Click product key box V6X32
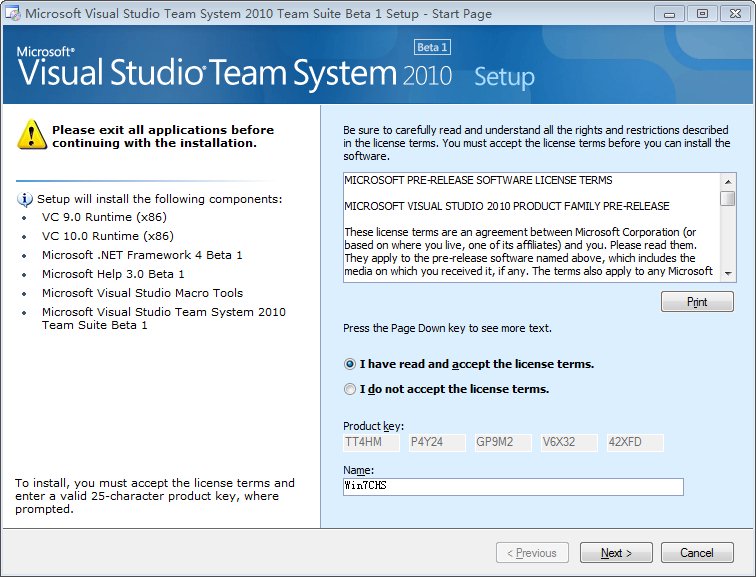Viewport: 756px width, 577px height. (569, 443)
